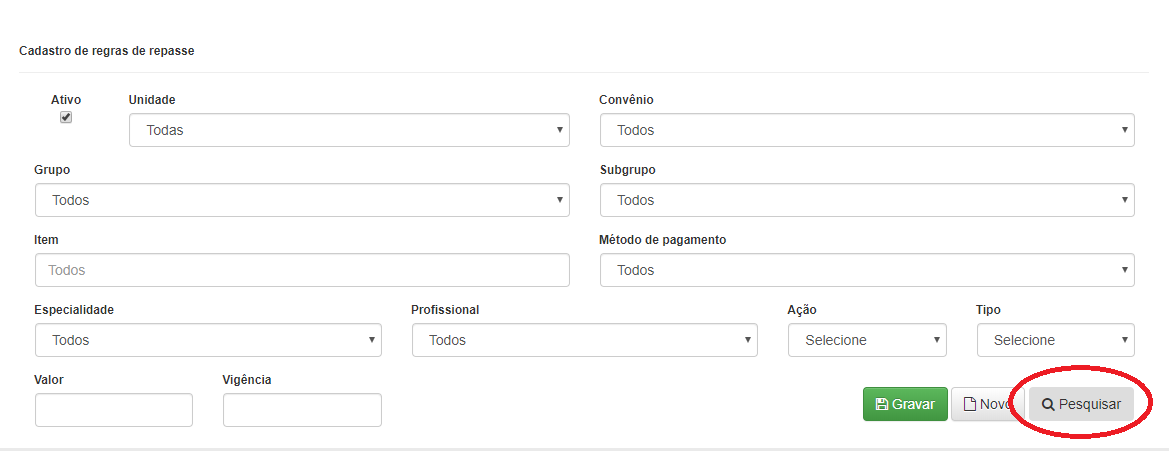The width and height of the screenshot is (1169, 451).
Task: Click the floppy disk icon on Gravar
Action: (882, 404)
